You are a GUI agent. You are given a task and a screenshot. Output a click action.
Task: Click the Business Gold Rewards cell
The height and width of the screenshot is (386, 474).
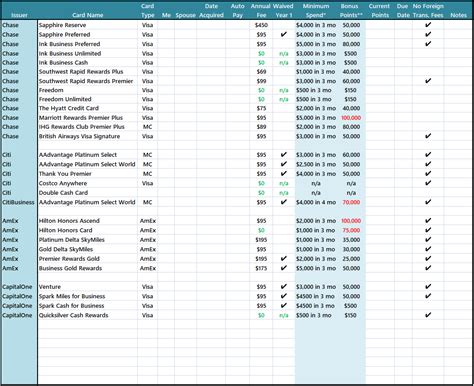pos(70,268)
